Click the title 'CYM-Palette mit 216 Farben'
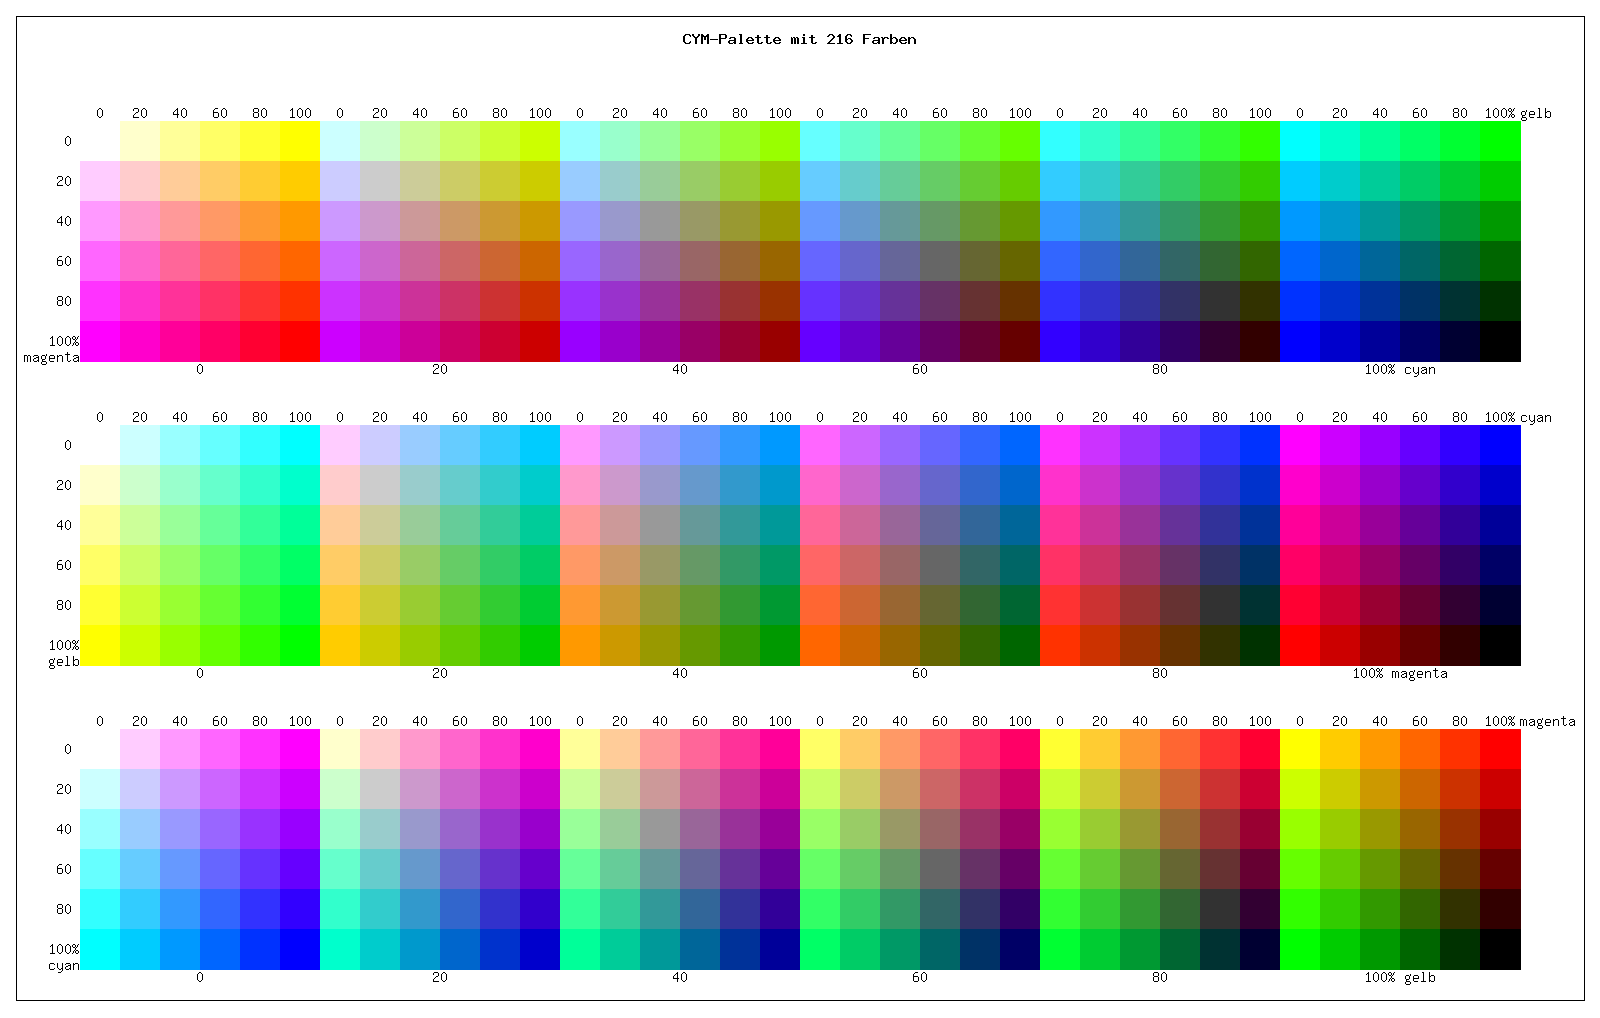Viewport: 1600px width, 1018px height. 799,40
